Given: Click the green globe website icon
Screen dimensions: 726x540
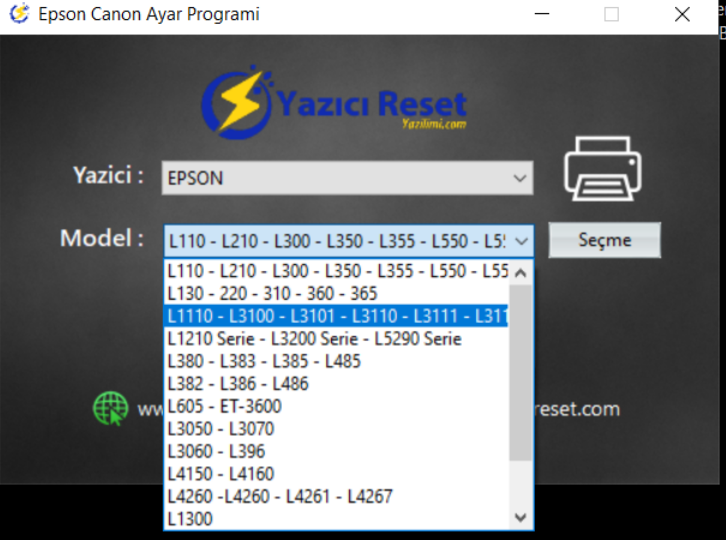Looking at the screenshot, I should point(110,408).
